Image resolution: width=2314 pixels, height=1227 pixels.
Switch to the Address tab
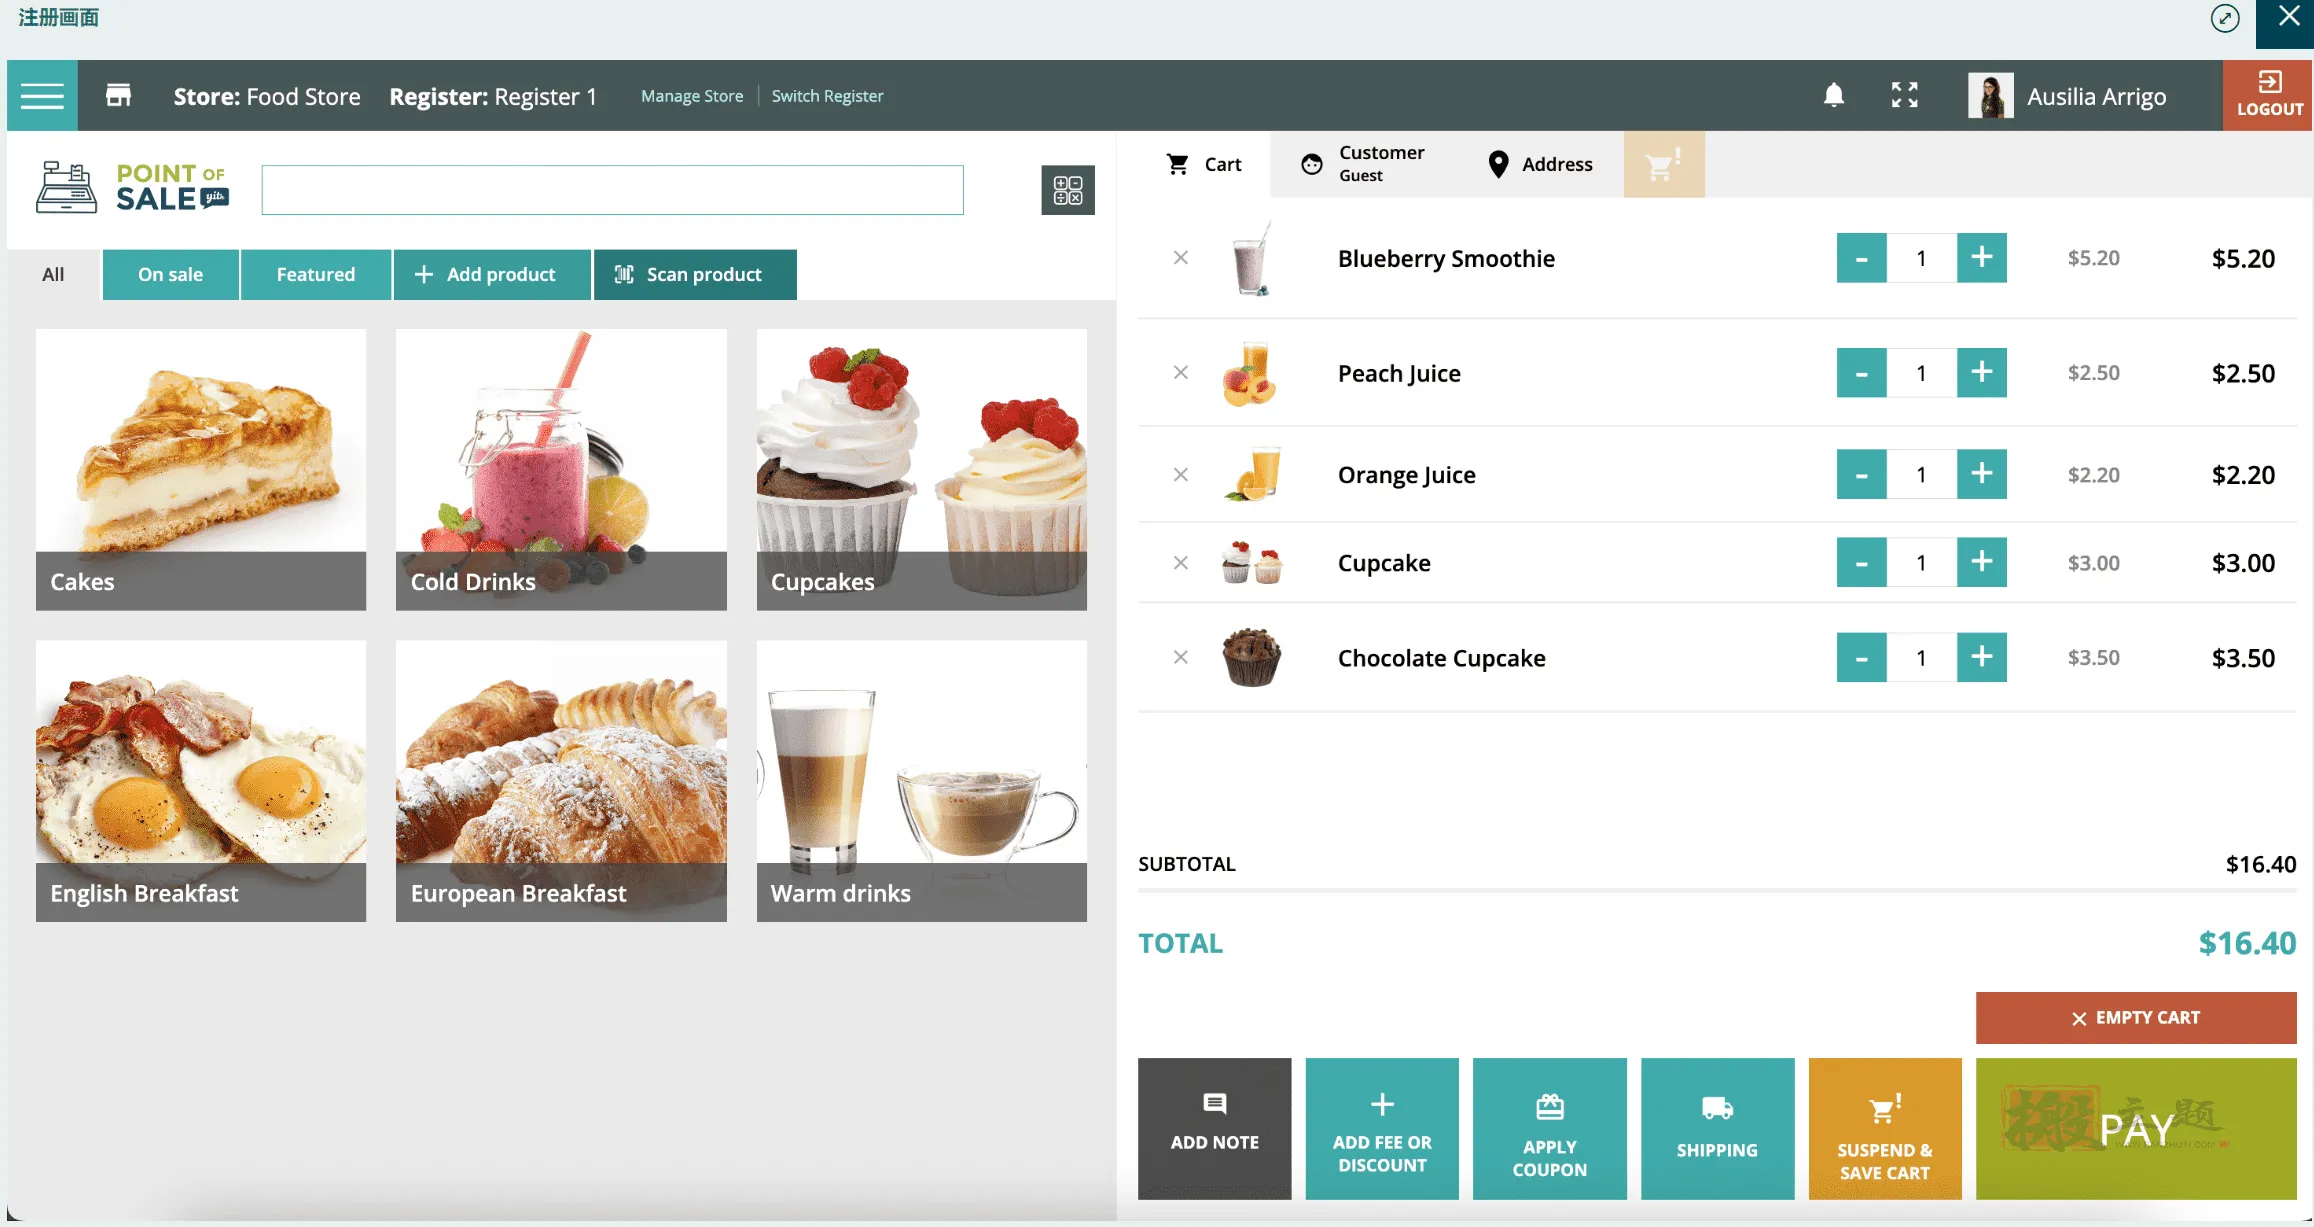coord(1540,164)
